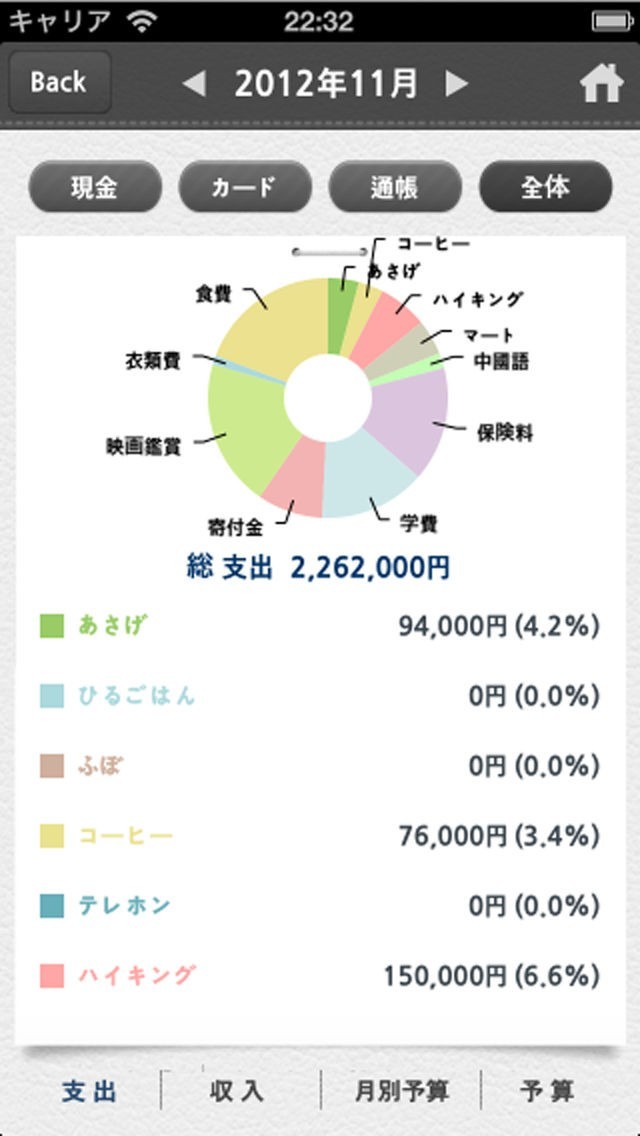Viewport: 640px width, 1136px height.
Task: Select the 現金 filter
Action: [95, 187]
